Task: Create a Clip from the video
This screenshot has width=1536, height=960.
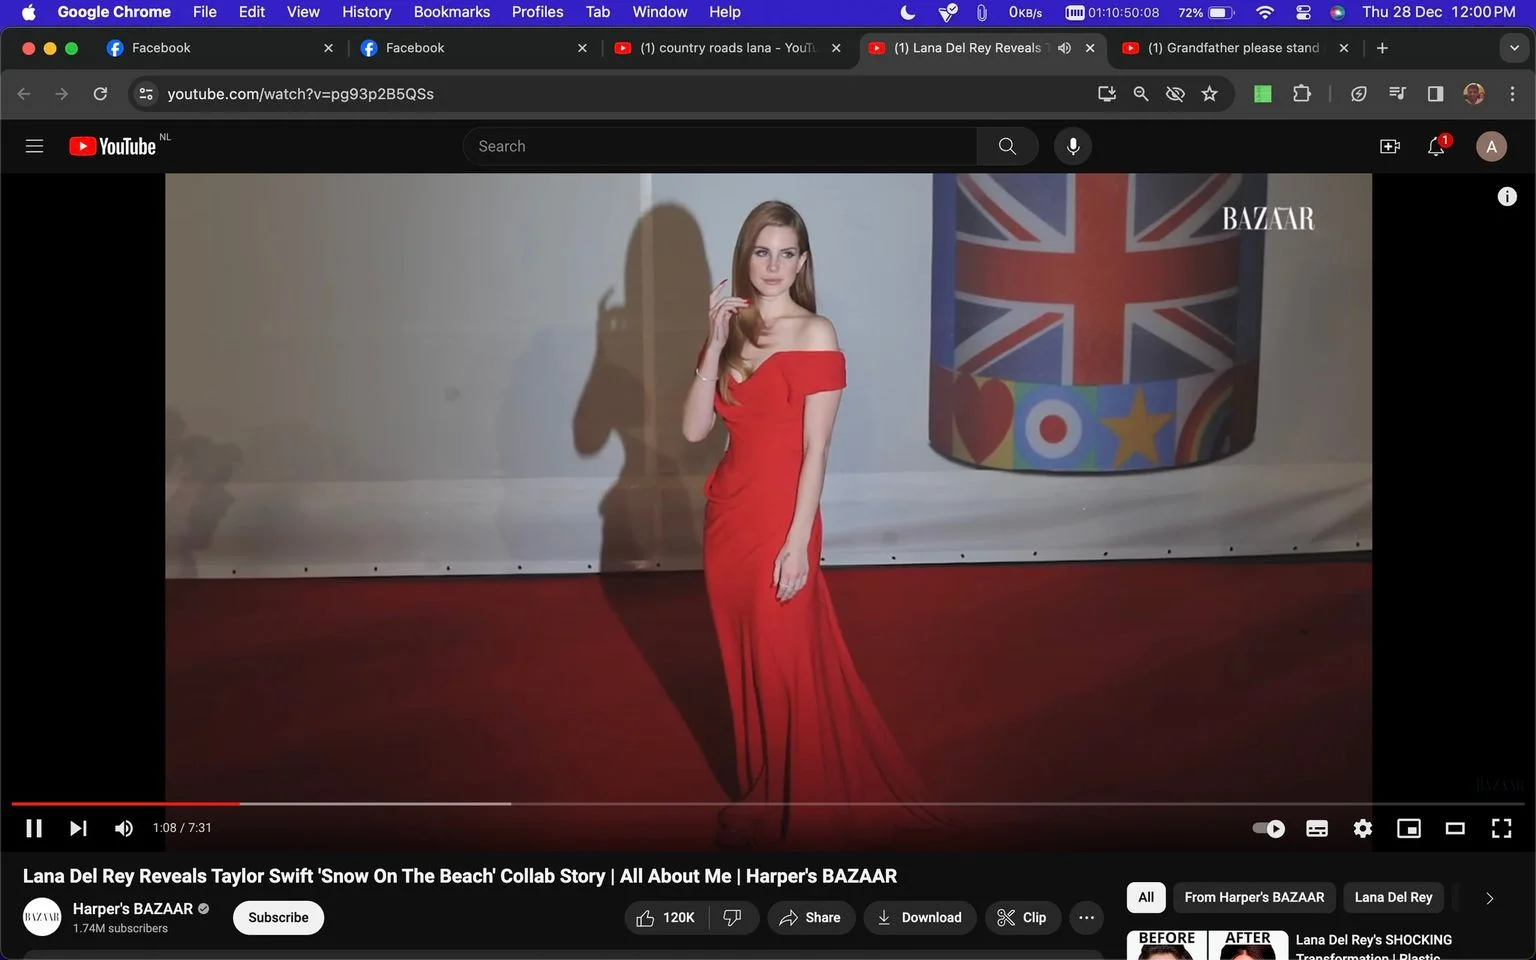Action: 1022,918
